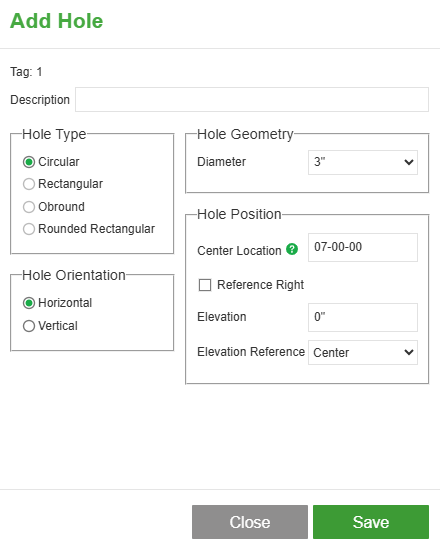Image resolution: width=440 pixels, height=551 pixels.
Task: Save the new hole
Action: point(371,522)
